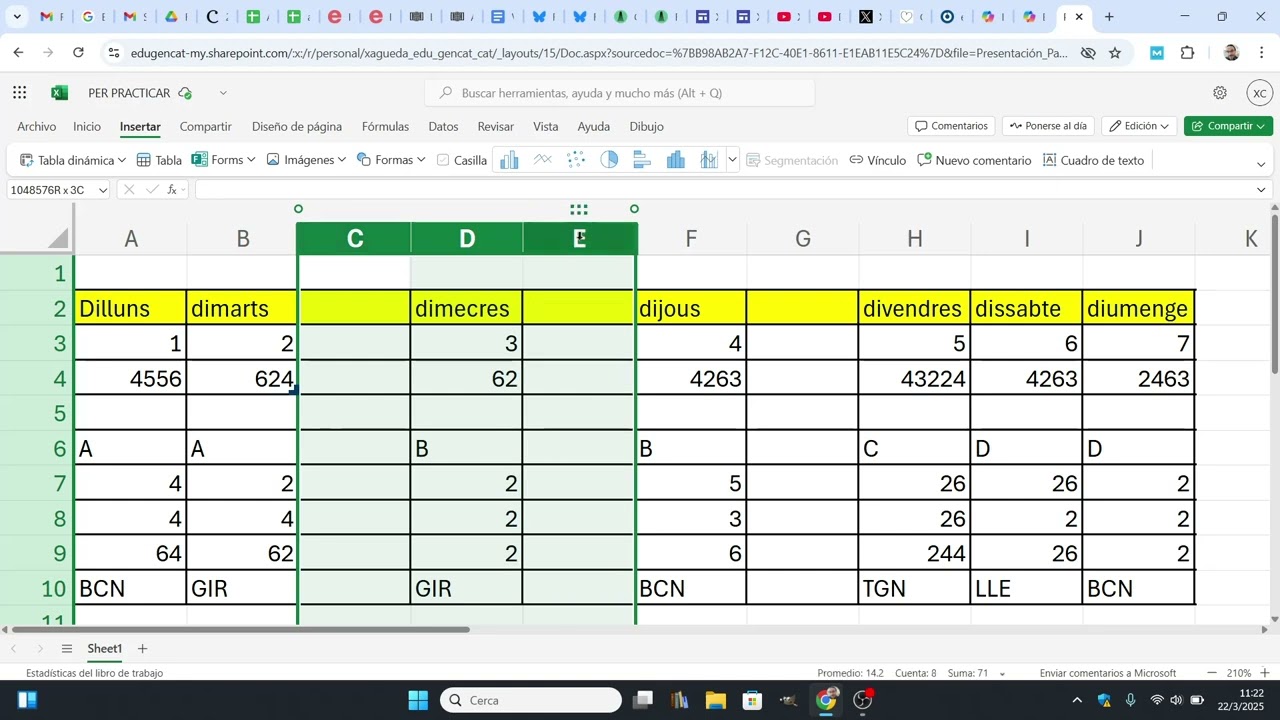Switch to the Fórmulas tab

[x=385, y=127]
